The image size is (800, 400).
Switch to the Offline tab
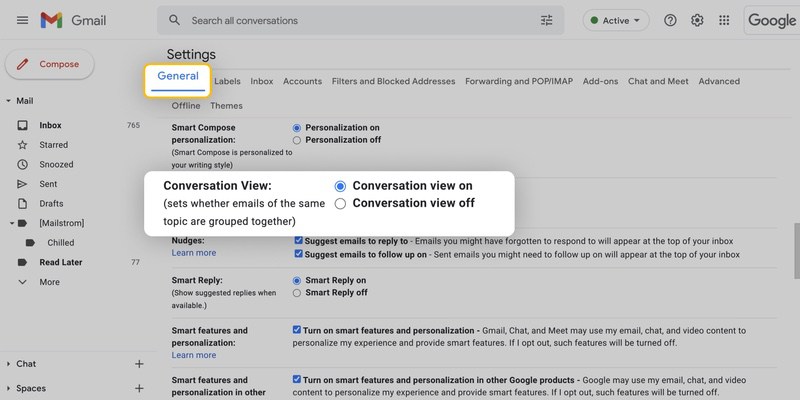186,106
